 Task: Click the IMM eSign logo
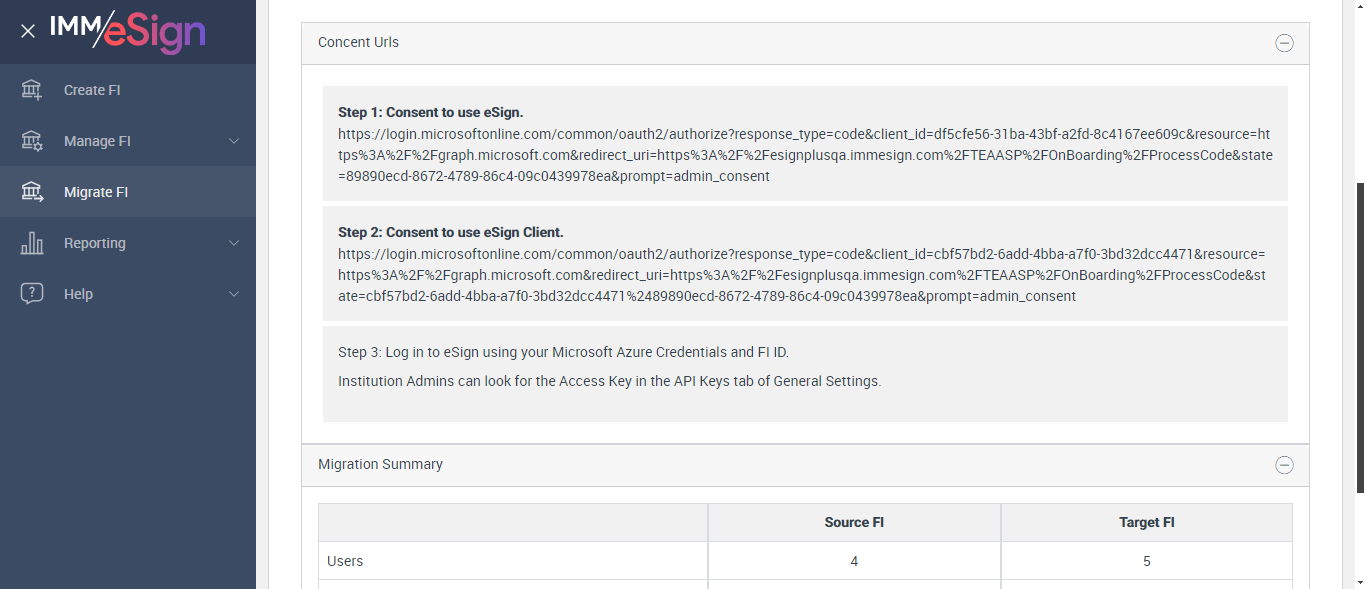click(x=128, y=31)
